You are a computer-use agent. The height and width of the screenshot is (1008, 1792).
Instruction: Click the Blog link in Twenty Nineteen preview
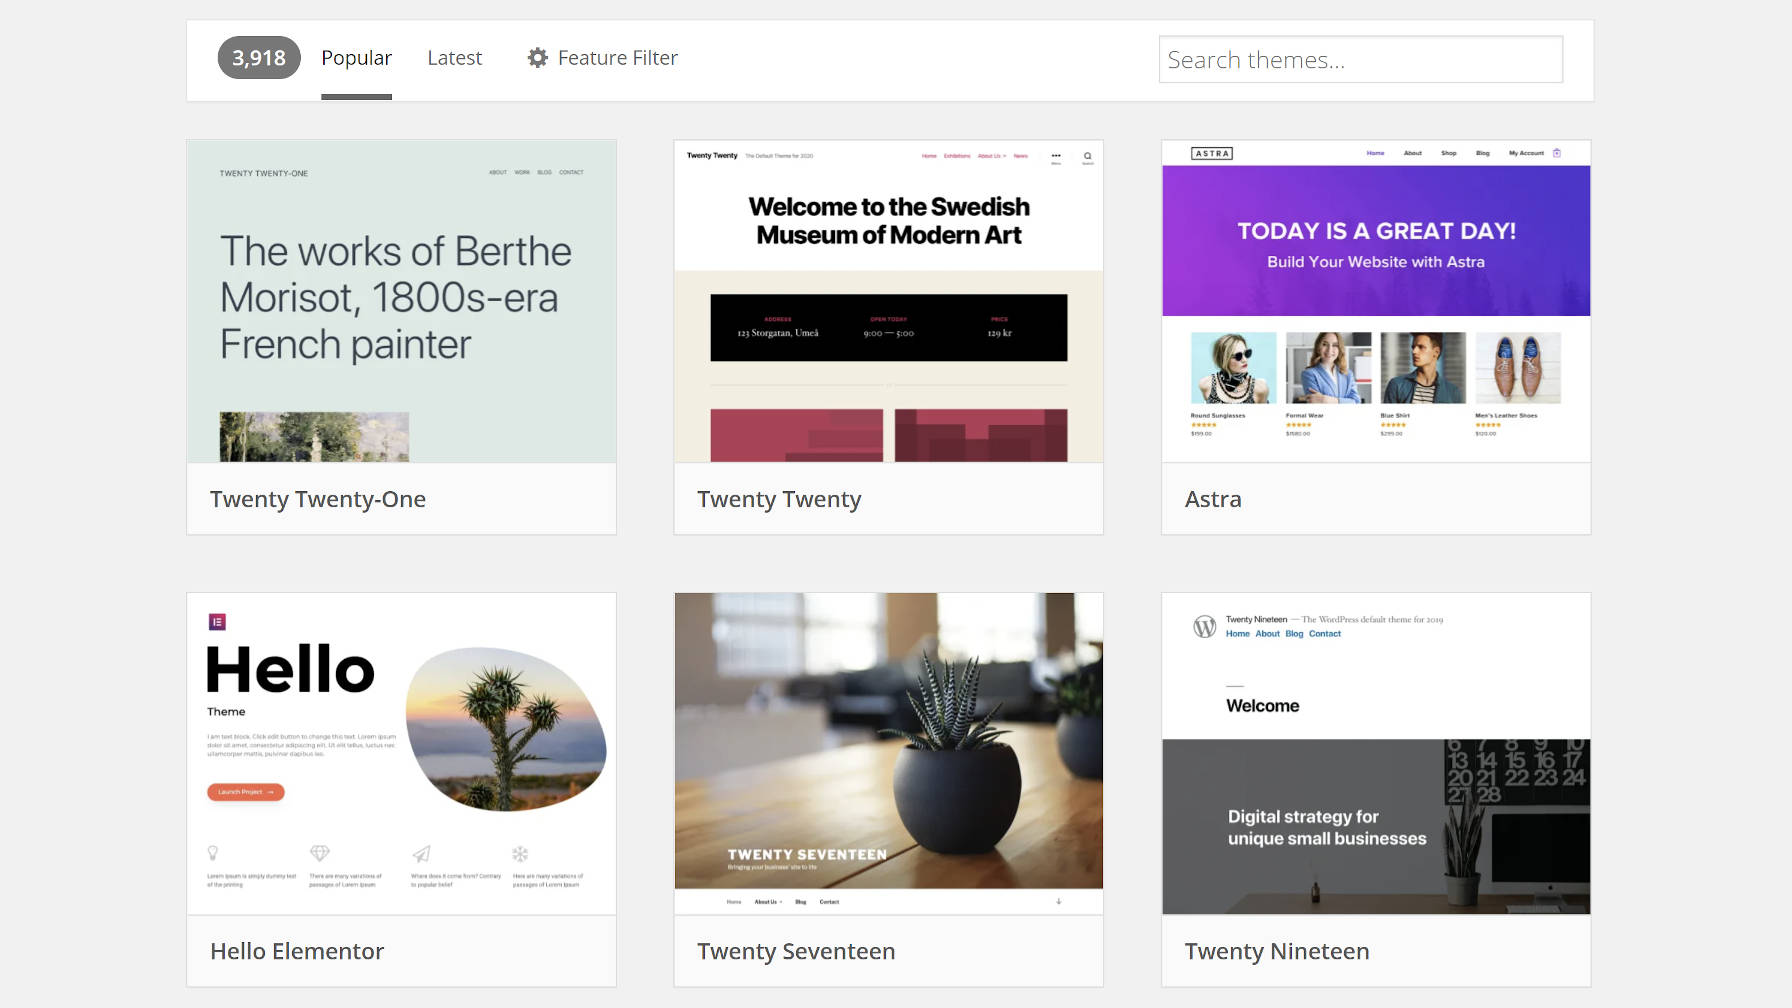(x=1294, y=633)
